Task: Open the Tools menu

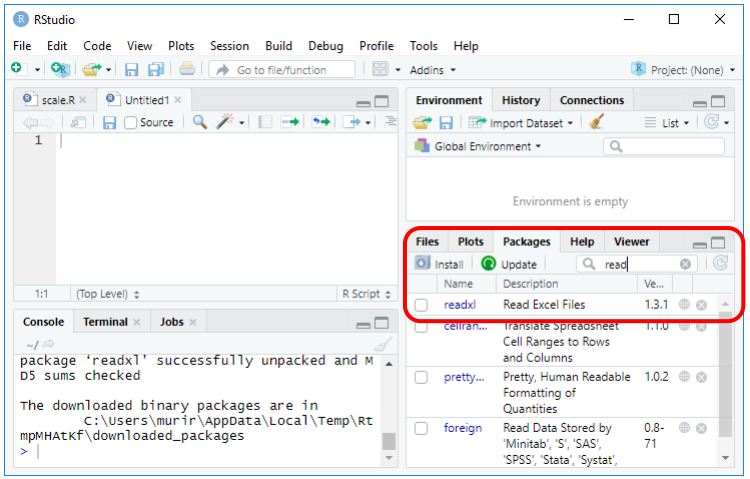Action: 423,46
